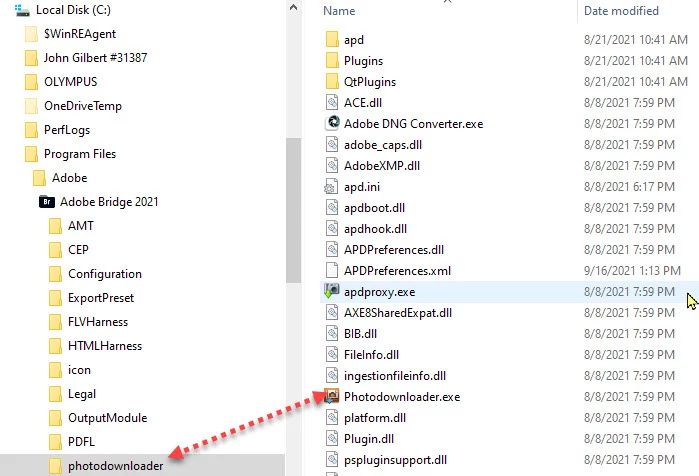Select the QtPlugins folder icon
Viewport: 699px width, 476px height.
tap(332, 82)
